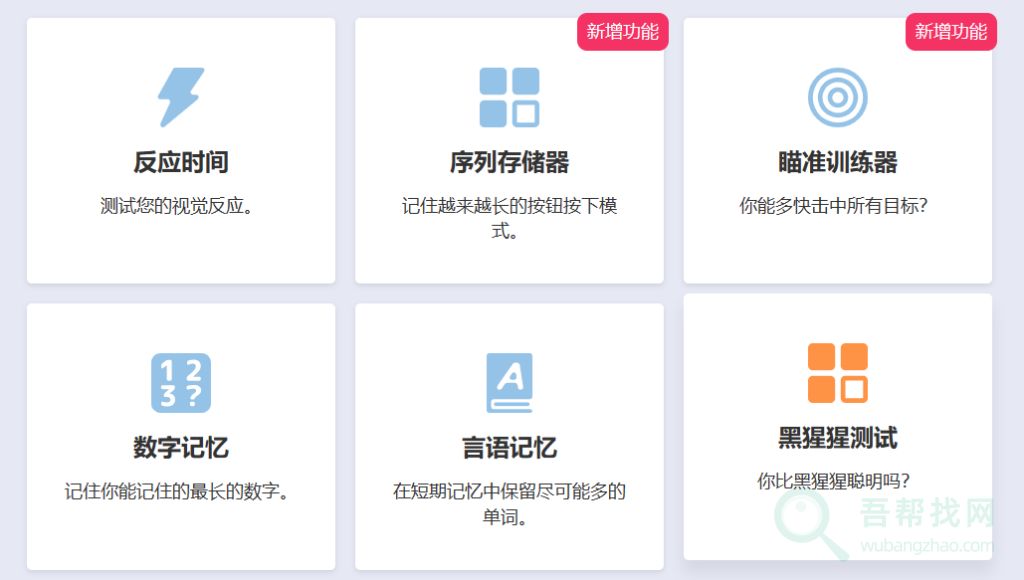The image size is (1024, 580).
Task: Click the blue book icon above 言语记忆
Action: 508,380
